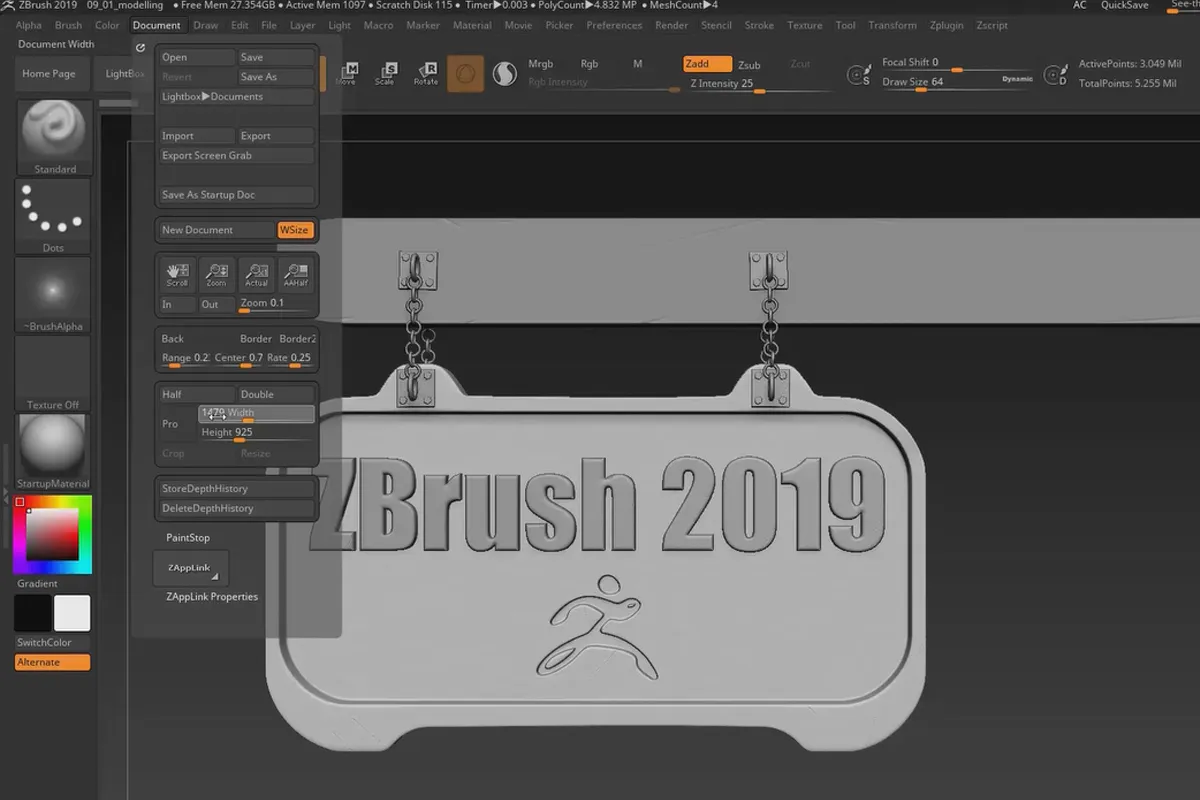The height and width of the screenshot is (800, 1200).
Task: Open the BrushAlpha selector
Action: pos(54,295)
